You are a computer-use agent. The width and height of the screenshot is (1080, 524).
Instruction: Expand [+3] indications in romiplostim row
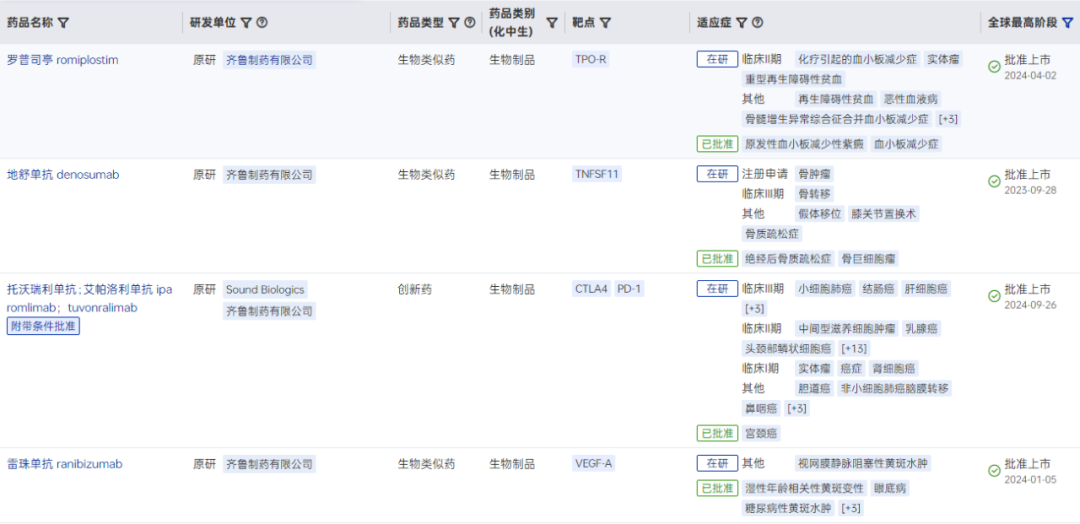click(948, 119)
